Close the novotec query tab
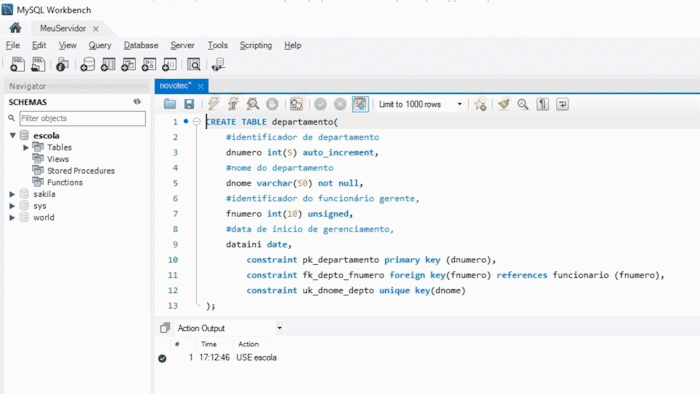 (201, 86)
